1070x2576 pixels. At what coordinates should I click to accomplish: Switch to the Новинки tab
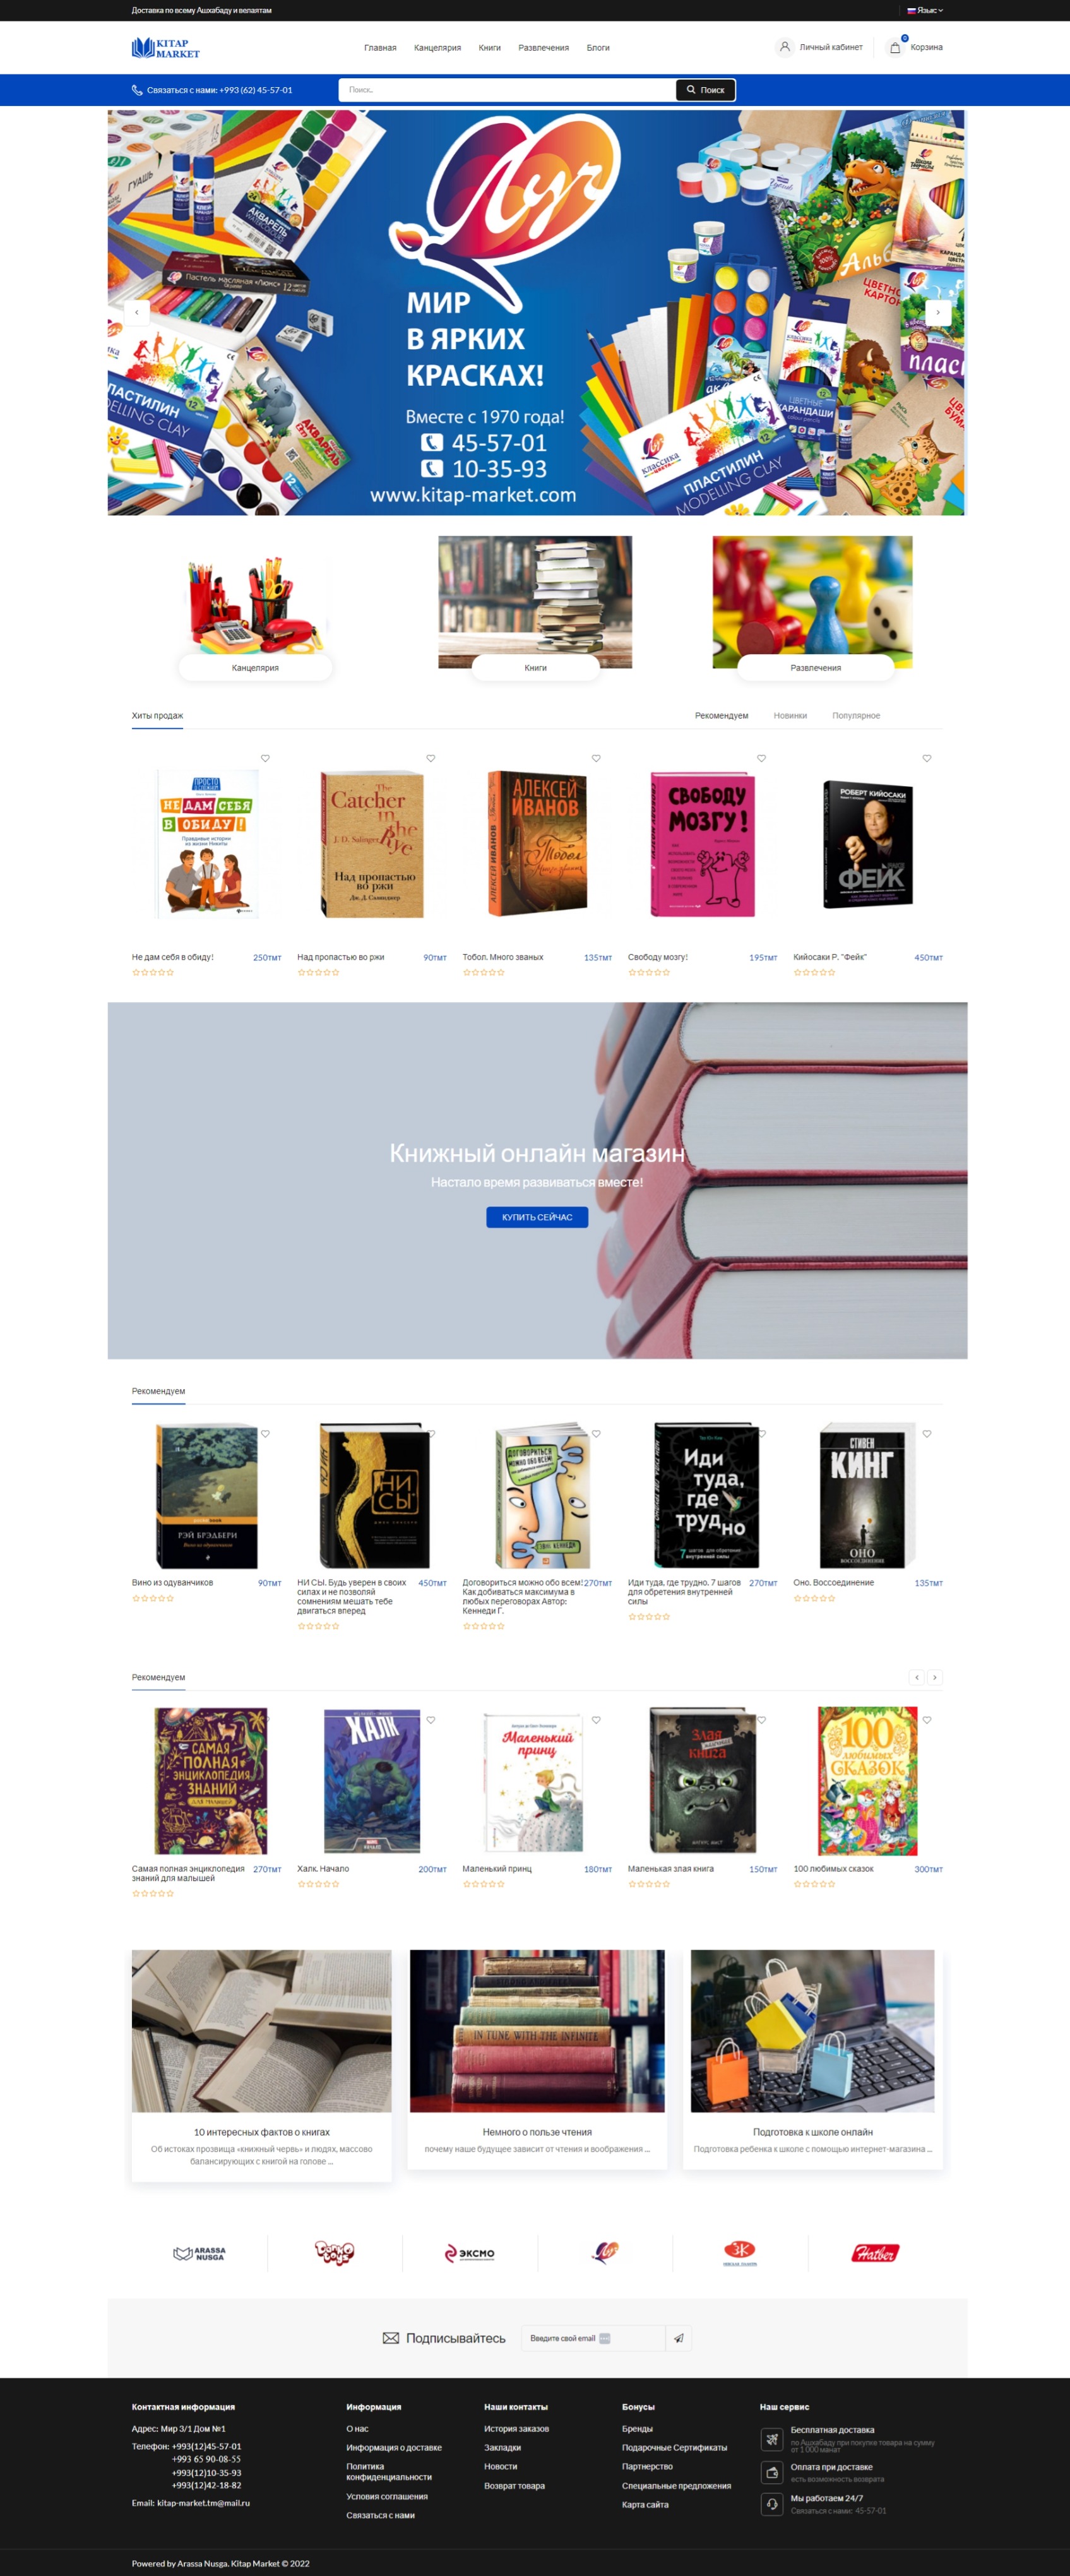(x=790, y=716)
